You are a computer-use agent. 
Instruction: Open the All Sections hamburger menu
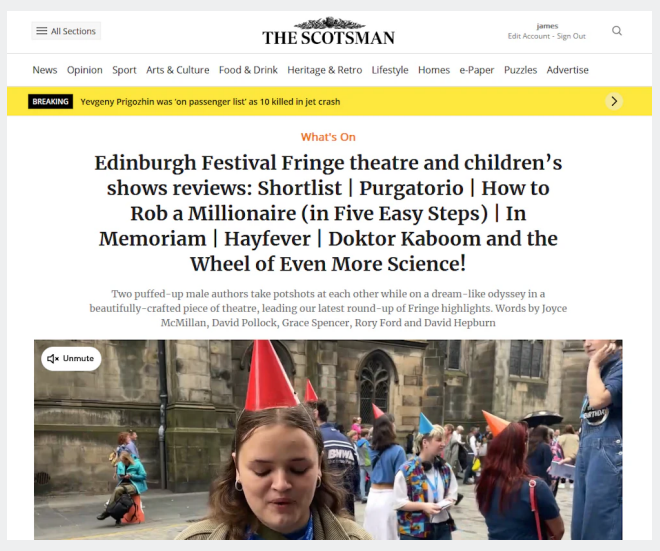[66, 31]
